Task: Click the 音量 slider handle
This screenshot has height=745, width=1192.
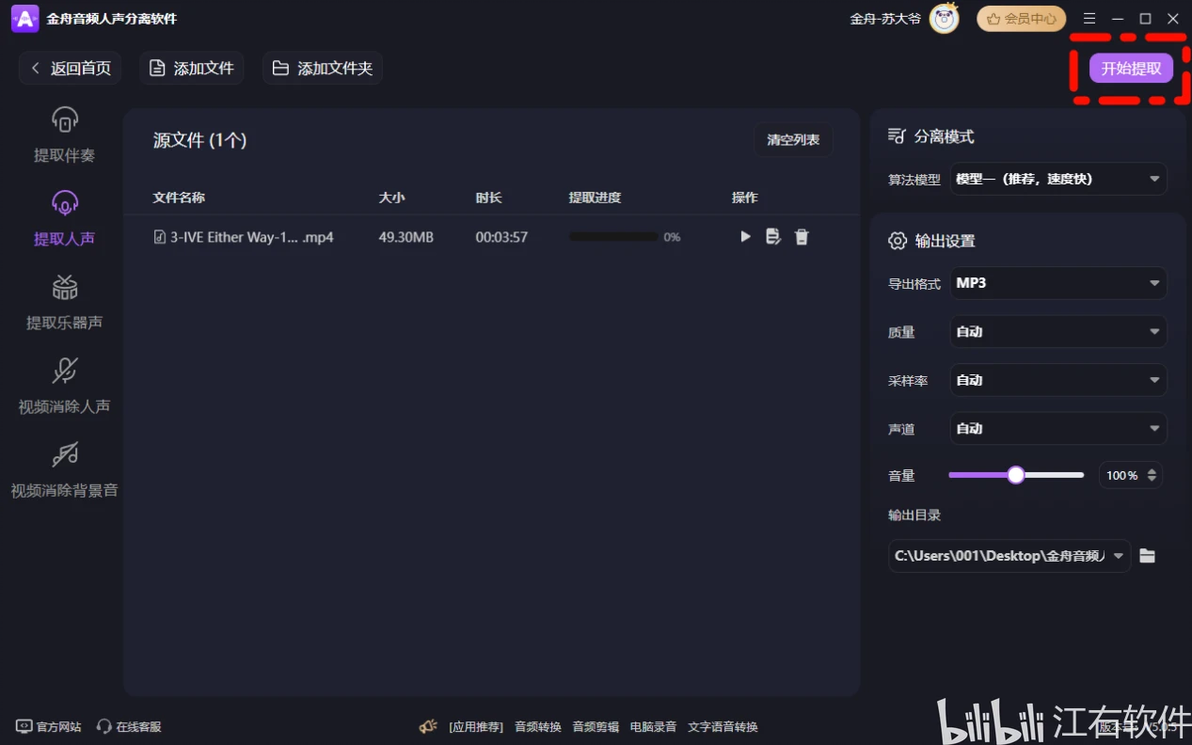Action: (x=1016, y=475)
